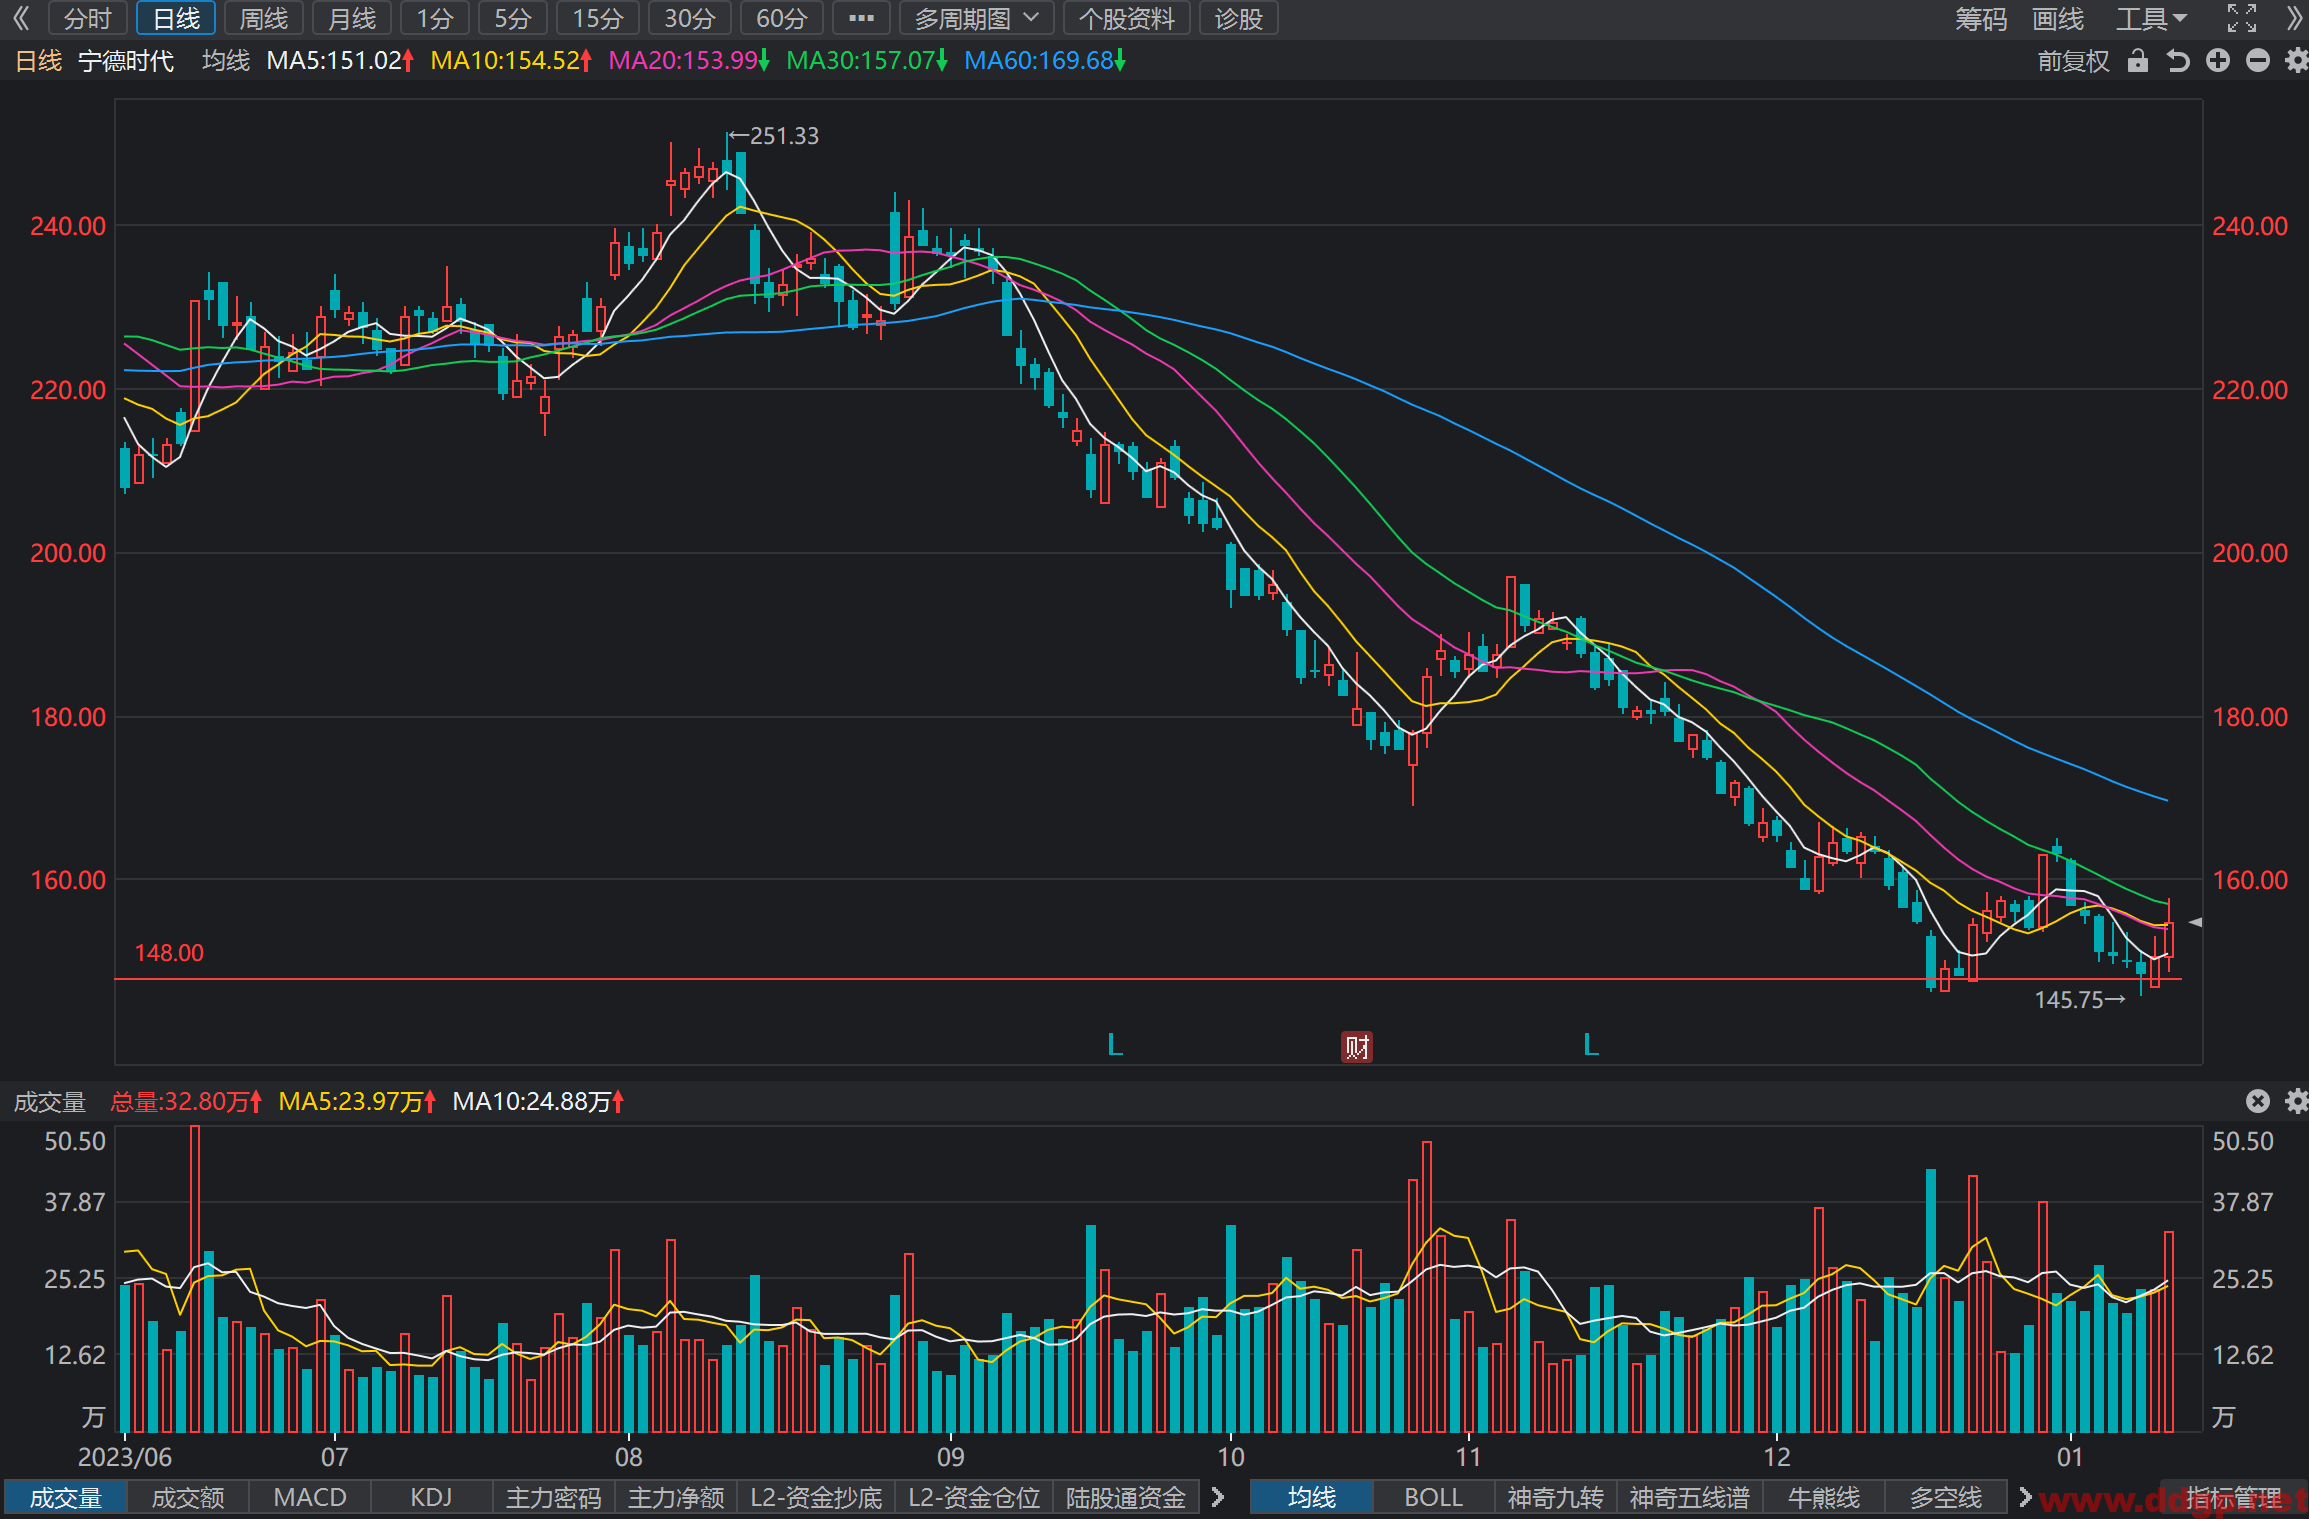Open 画线 drawing tools
This screenshot has height=1519, width=2309.
point(2058,18)
